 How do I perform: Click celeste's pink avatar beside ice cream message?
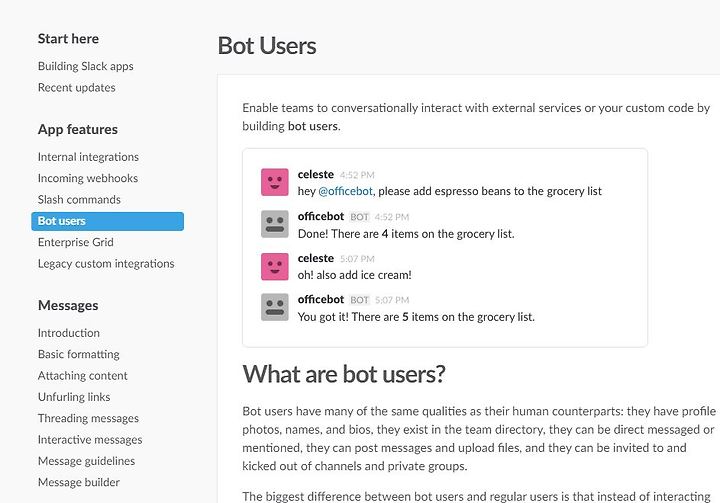point(275,266)
